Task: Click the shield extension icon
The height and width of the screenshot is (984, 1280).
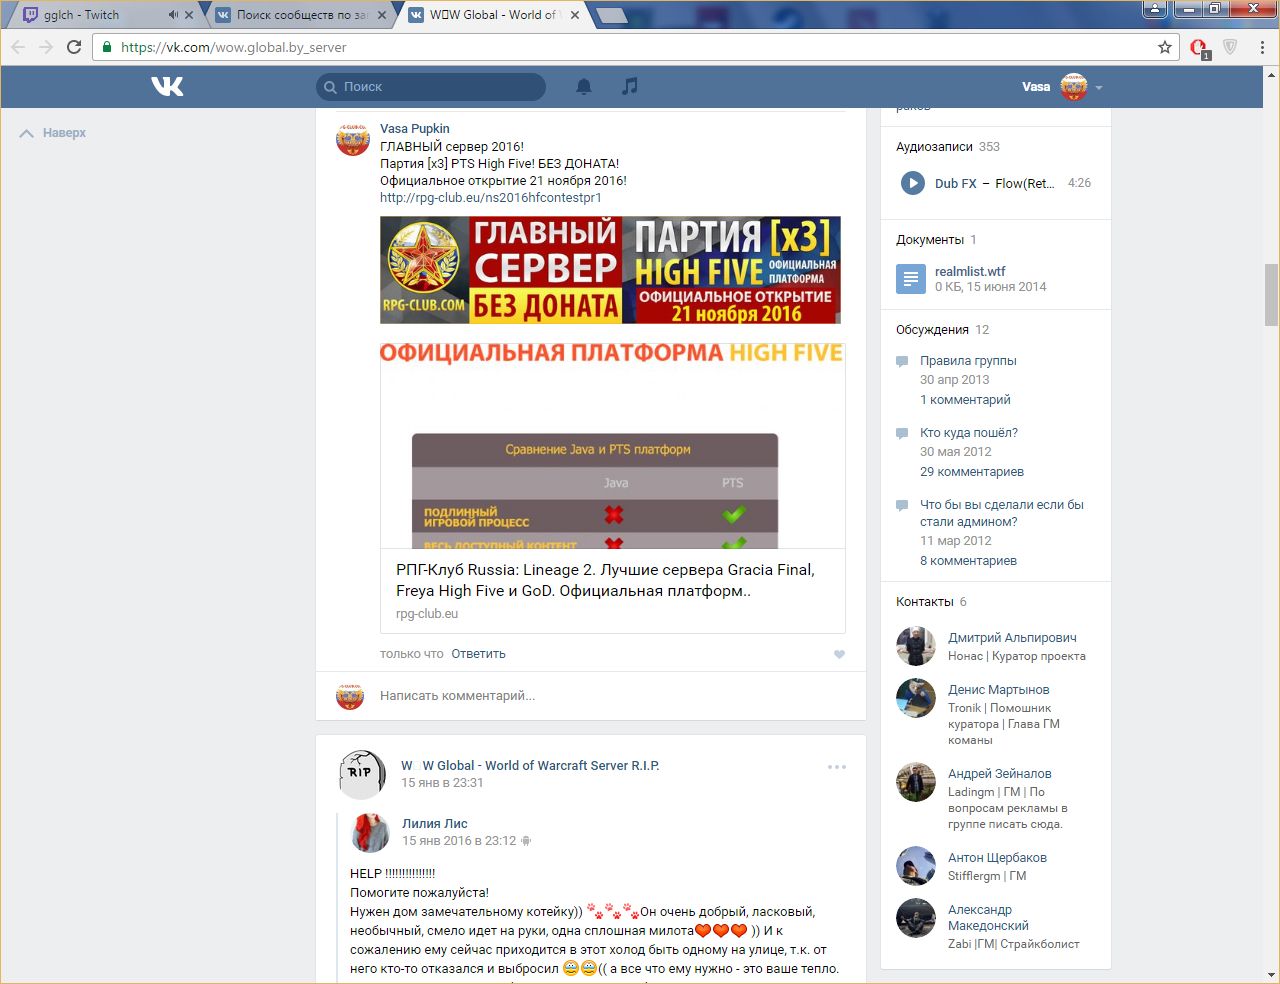Action: click(1231, 47)
